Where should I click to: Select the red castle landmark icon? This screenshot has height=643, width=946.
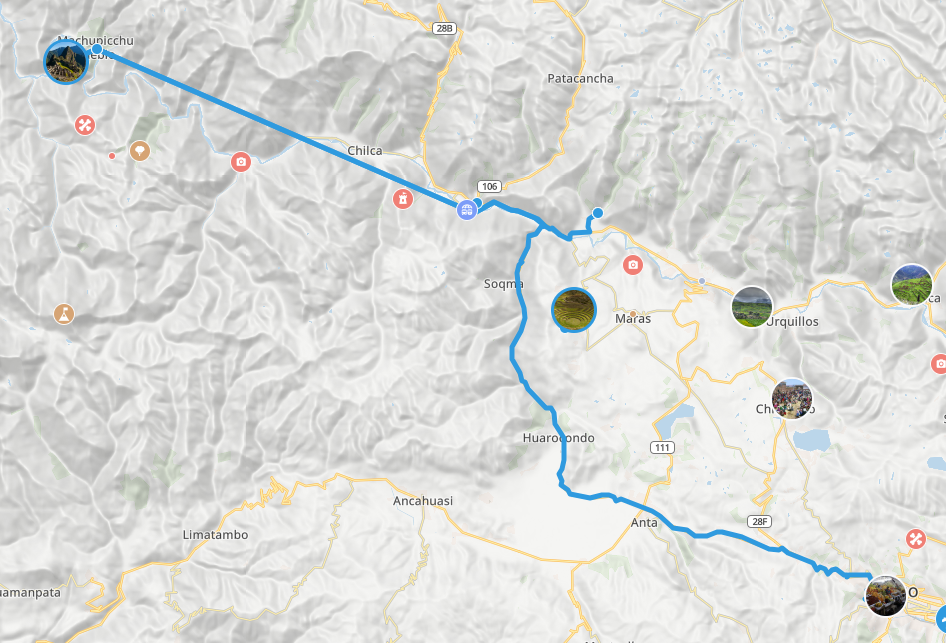[x=403, y=198]
